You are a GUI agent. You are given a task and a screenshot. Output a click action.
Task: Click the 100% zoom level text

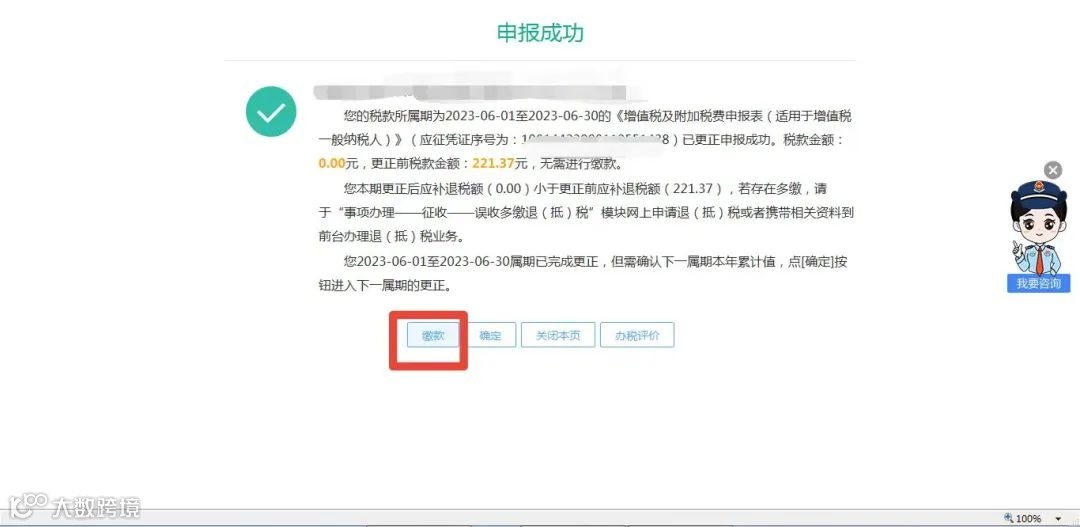[x=1028, y=519]
